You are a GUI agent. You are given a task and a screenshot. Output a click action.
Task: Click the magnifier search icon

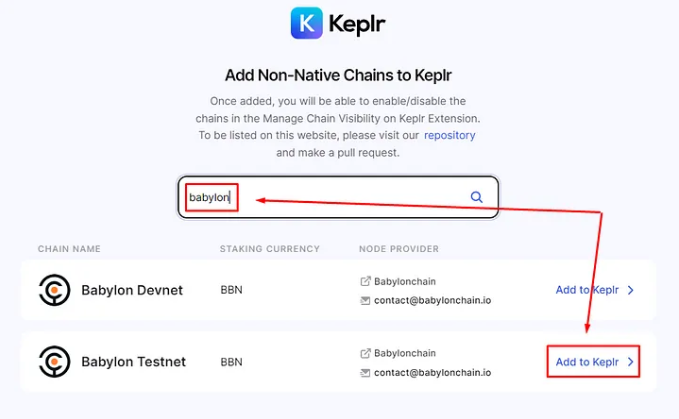tap(476, 197)
